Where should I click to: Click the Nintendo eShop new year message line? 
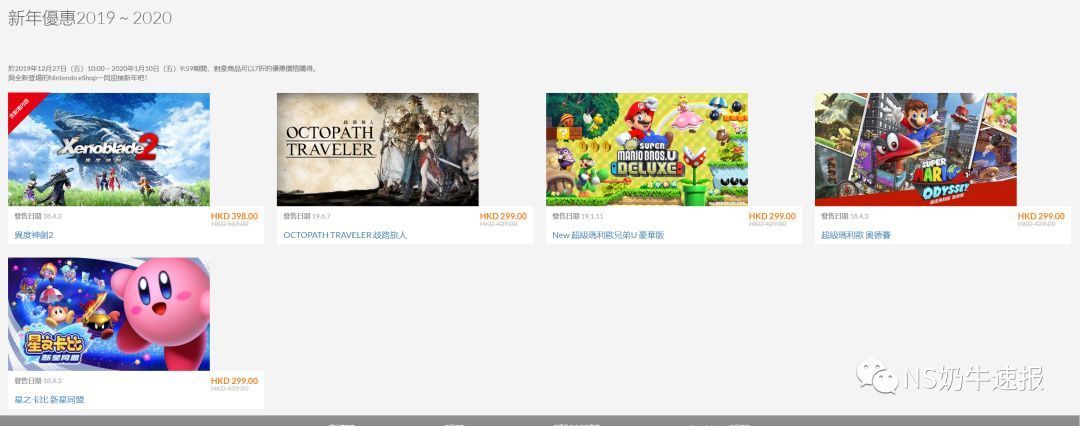point(78,78)
